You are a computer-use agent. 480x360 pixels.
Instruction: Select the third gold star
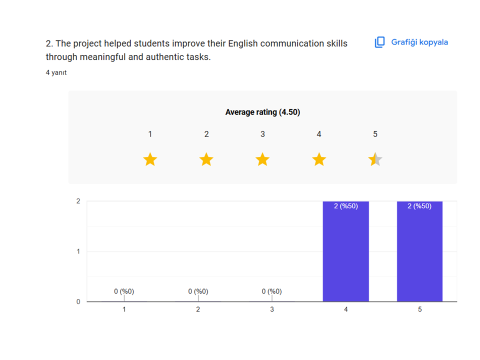point(263,159)
